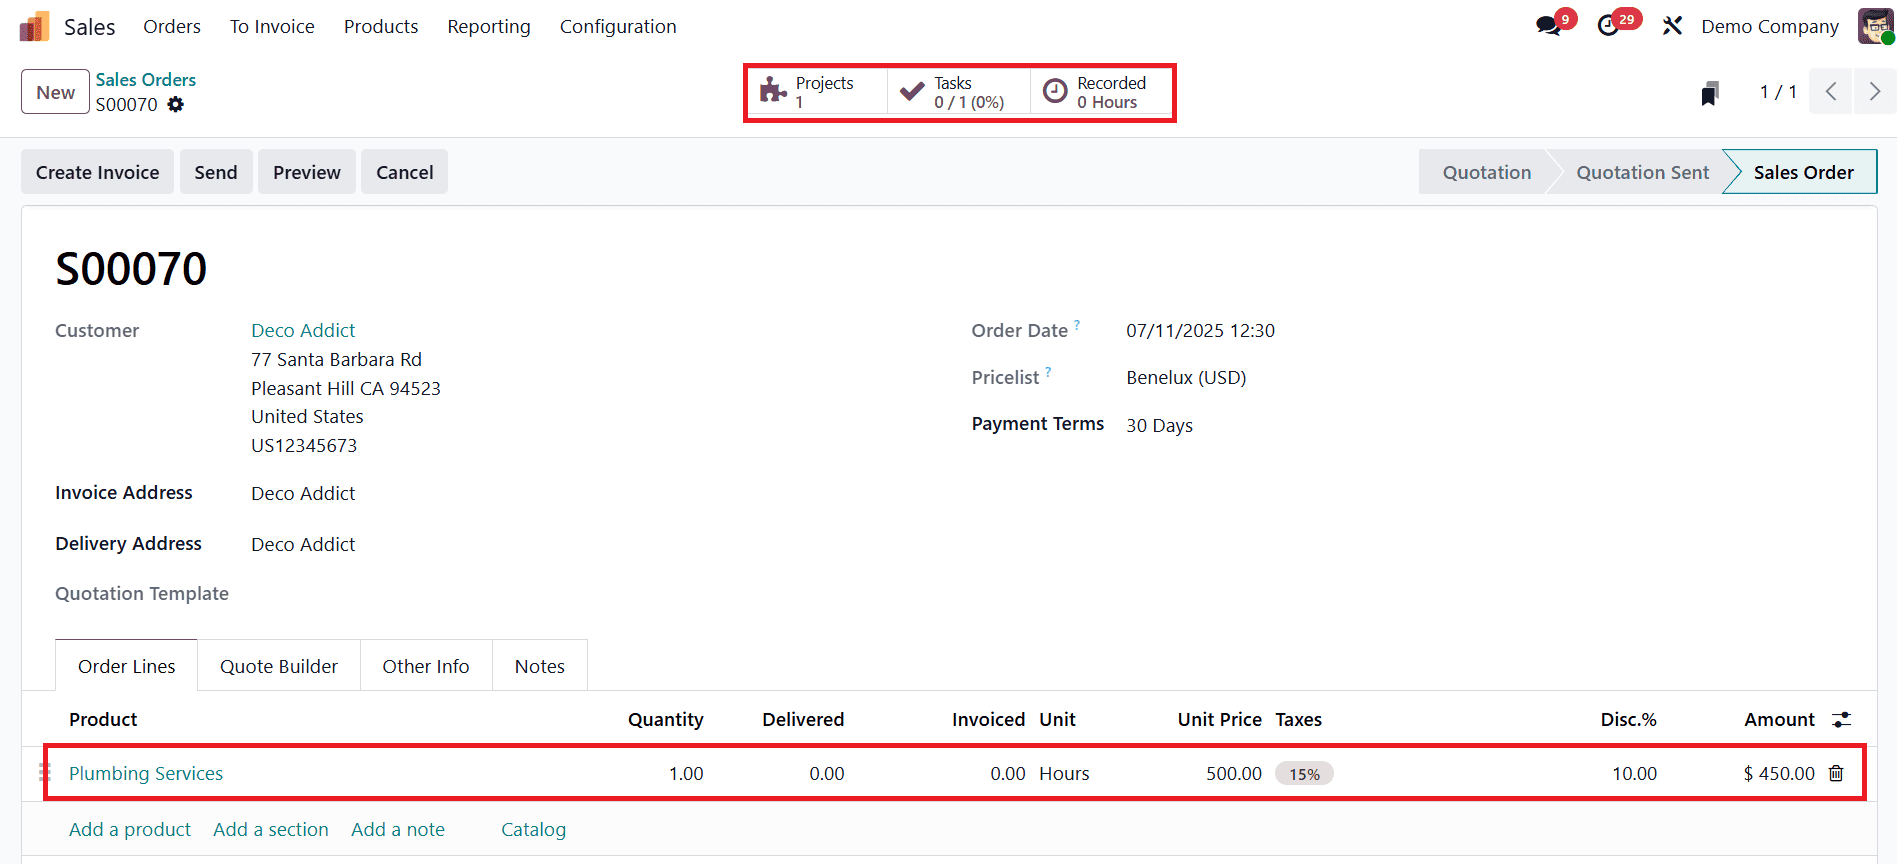Switch to the Other Info tab

coord(426,666)
